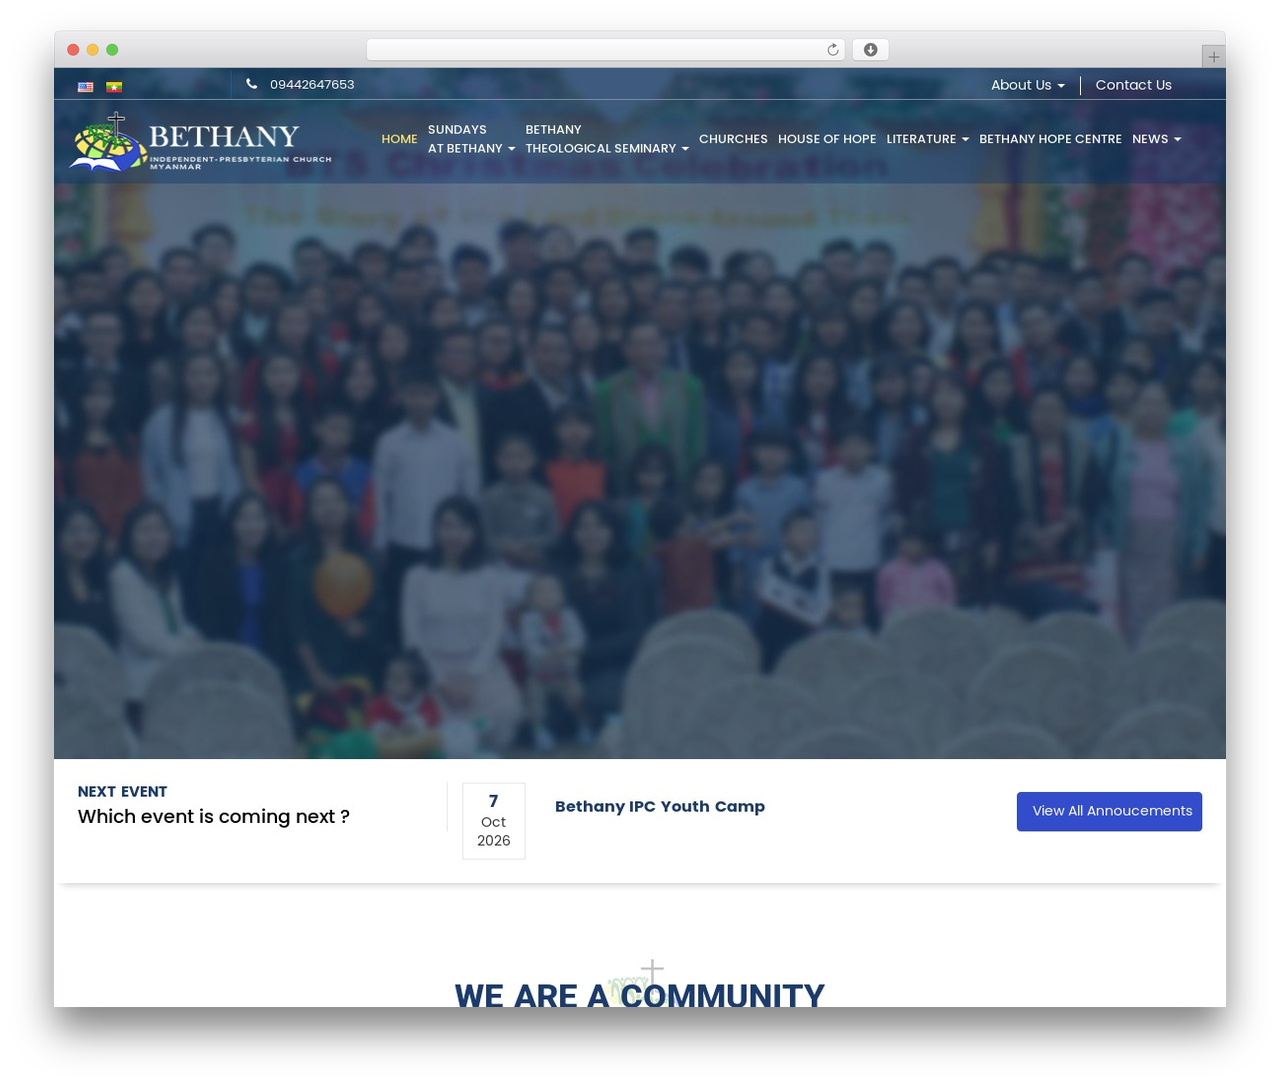
Task: Click the 'WE ARE A COMMUNITY' heading
Action: click(x=640, y=994)
